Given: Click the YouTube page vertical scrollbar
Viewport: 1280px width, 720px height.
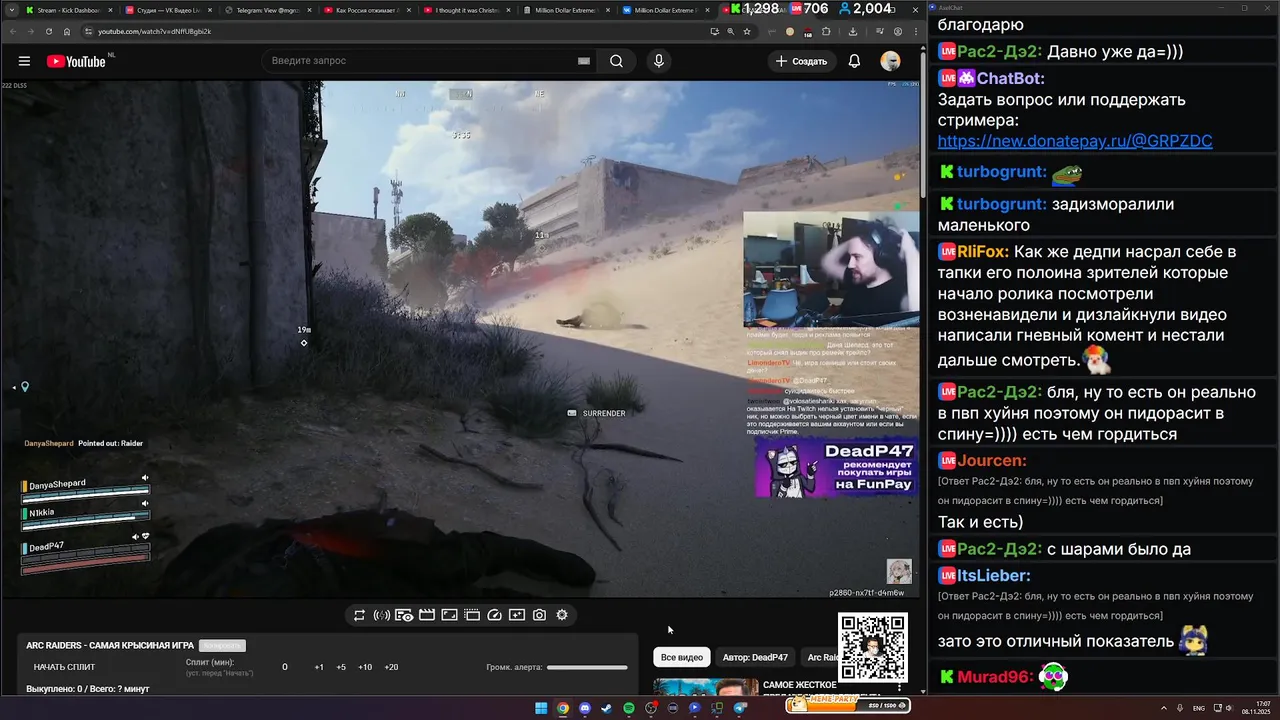Looking at the screenshot, I should (923, 125).
